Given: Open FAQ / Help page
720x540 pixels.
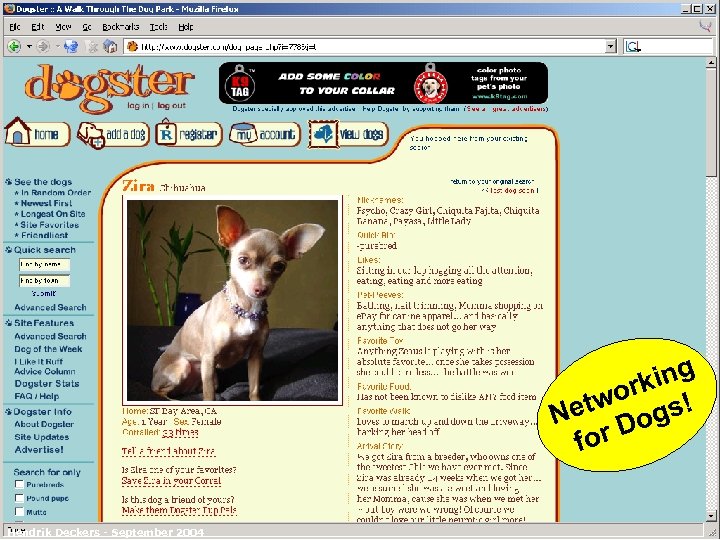Looking at the screenshot, I should coord(37,396).
